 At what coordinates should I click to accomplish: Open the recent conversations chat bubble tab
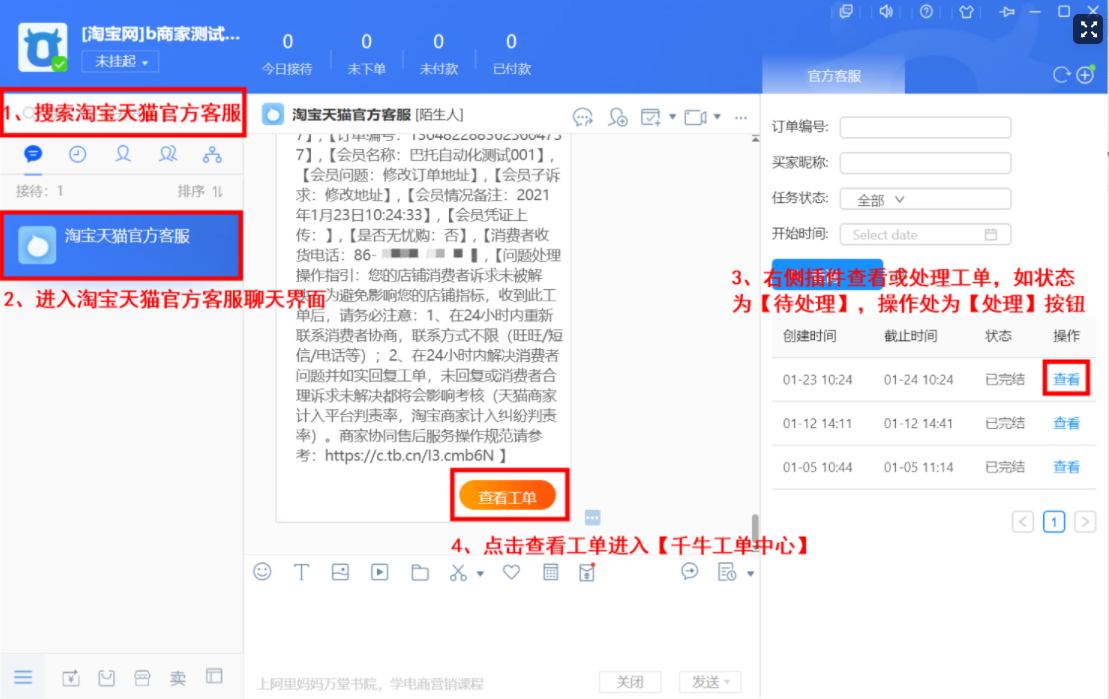point(33,154)
